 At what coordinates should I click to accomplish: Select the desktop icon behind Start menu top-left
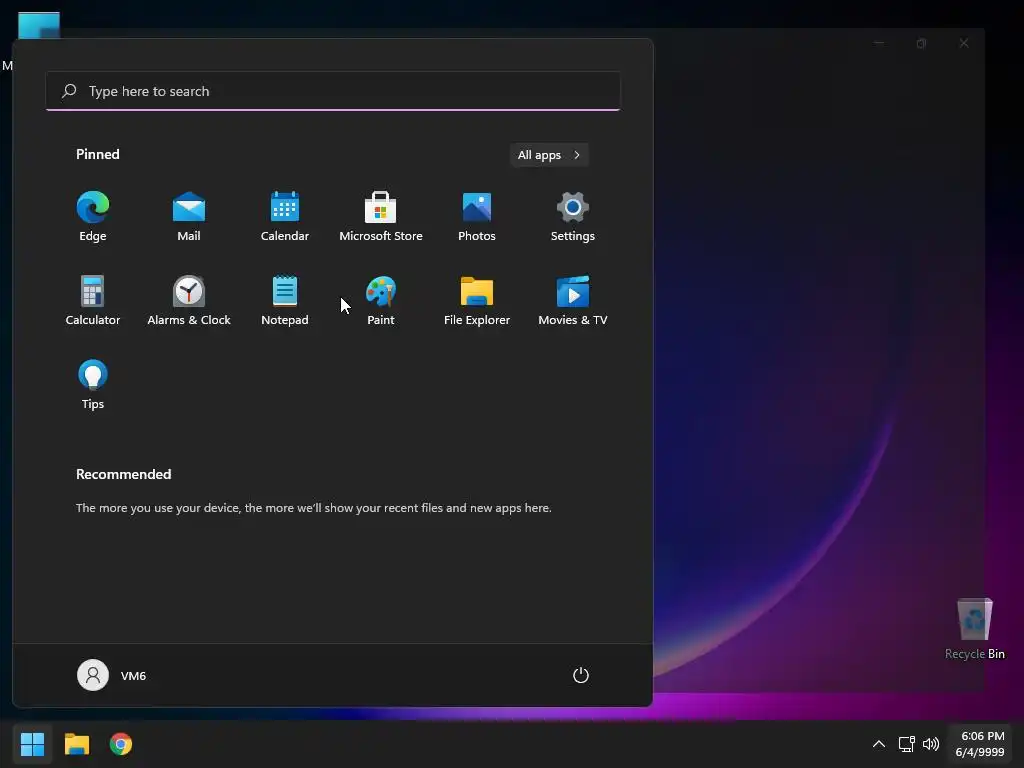[x=39, y=25]
